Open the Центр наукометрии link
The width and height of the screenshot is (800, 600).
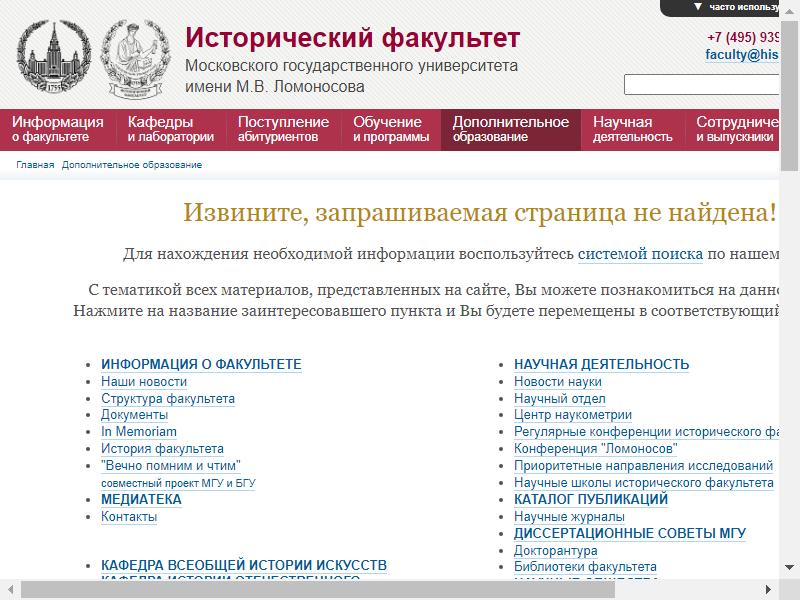click(x=573, y=415)
